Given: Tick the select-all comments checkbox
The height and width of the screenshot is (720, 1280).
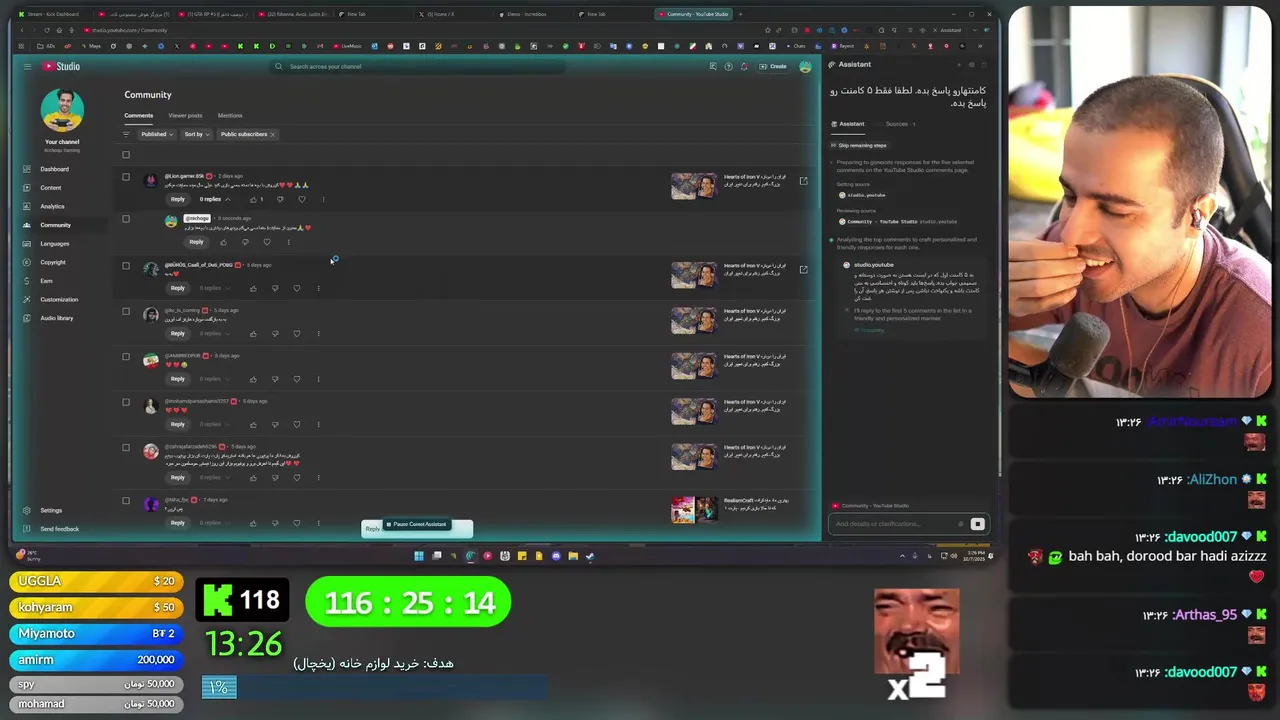Looking at the screenshot, I should pyautogui.click(x=126, y=155).
